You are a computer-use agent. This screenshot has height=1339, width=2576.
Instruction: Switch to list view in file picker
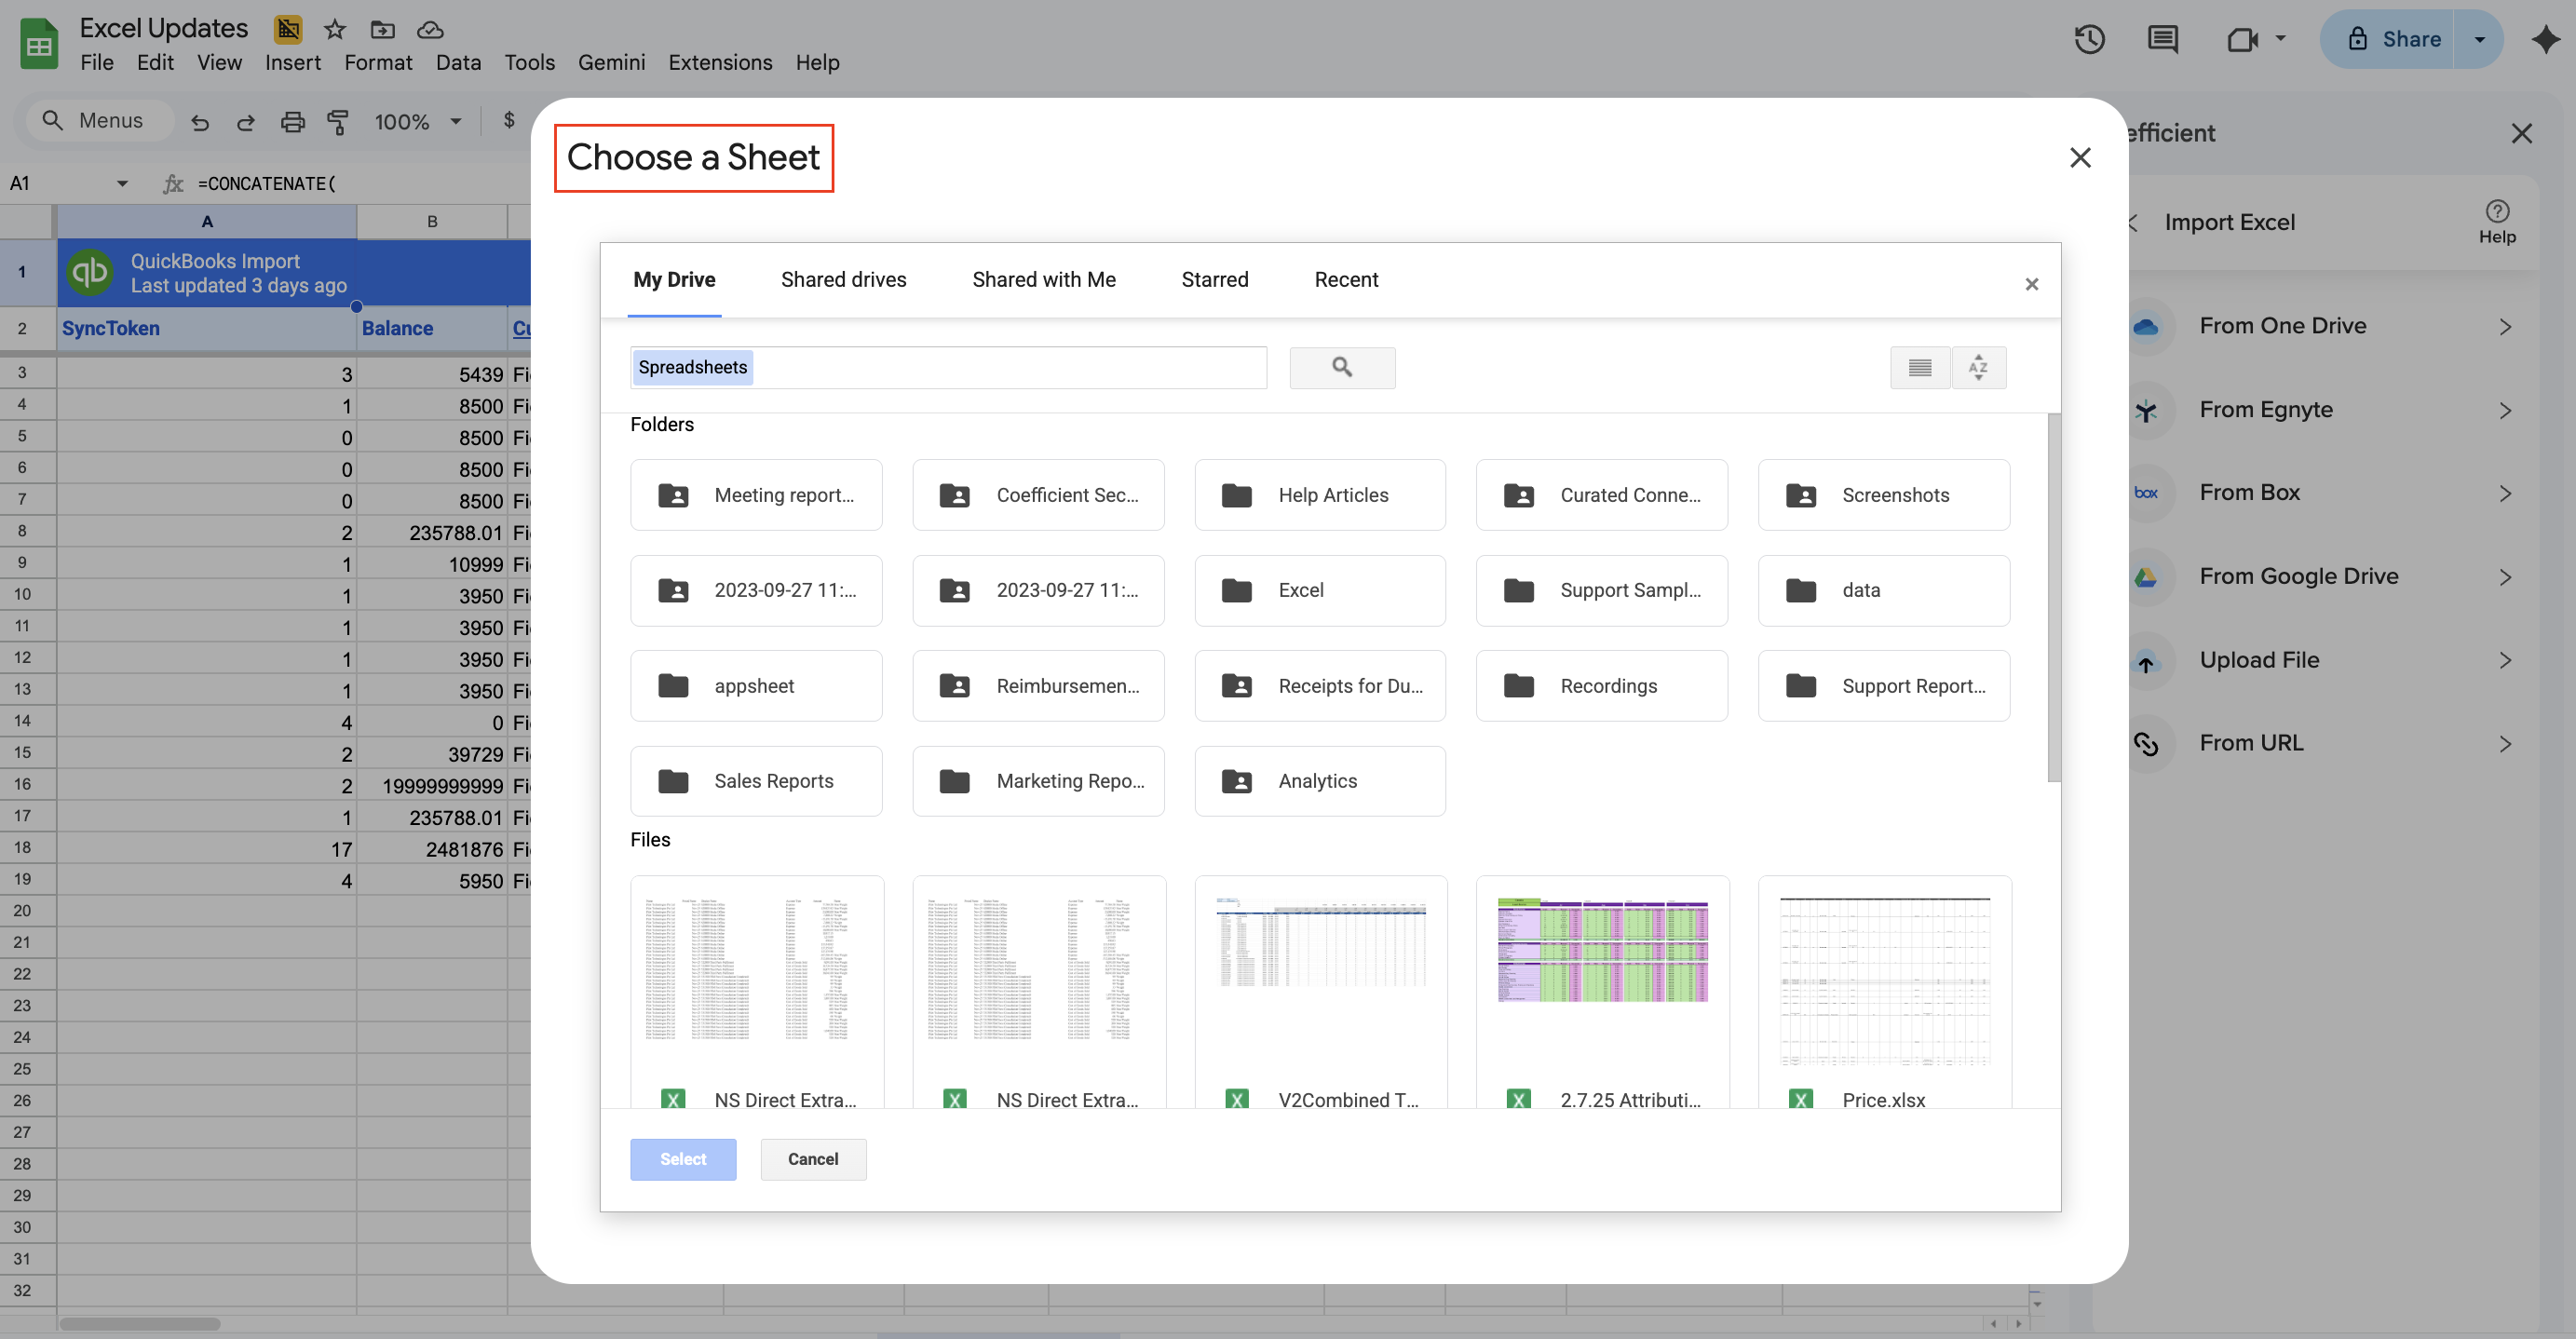1919,367
